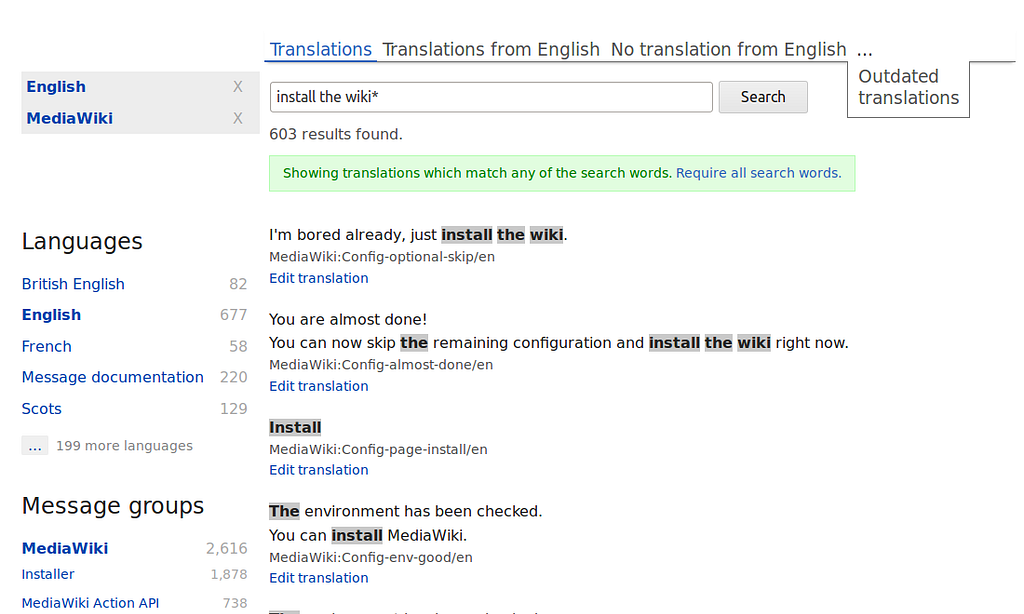Edit translation for Config-env-good/en
This screenshot has height=614, width=1024.
coord(319,578)
